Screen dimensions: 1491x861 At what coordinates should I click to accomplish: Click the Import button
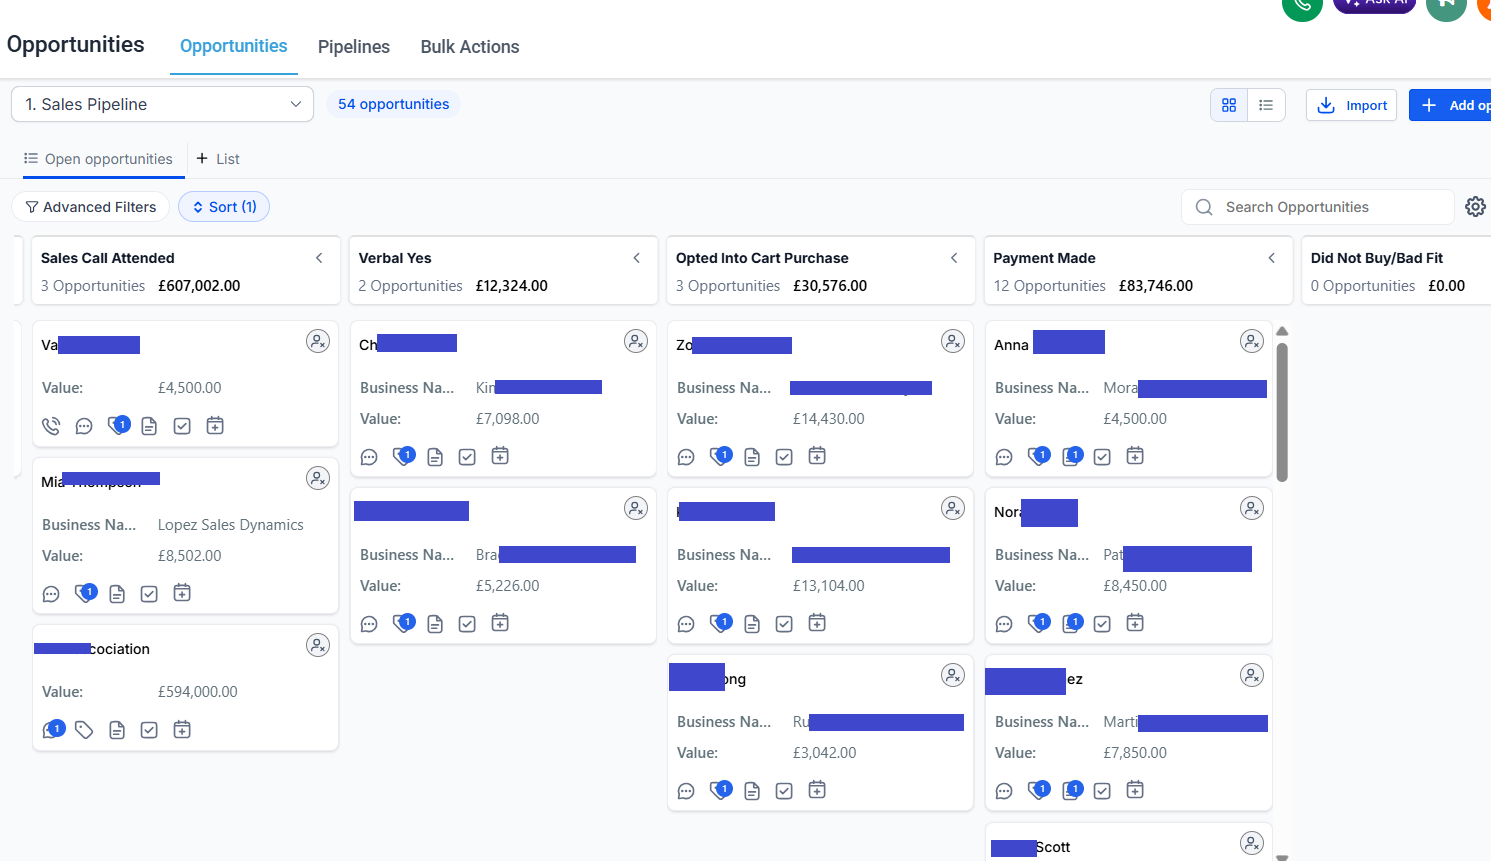1352,105
